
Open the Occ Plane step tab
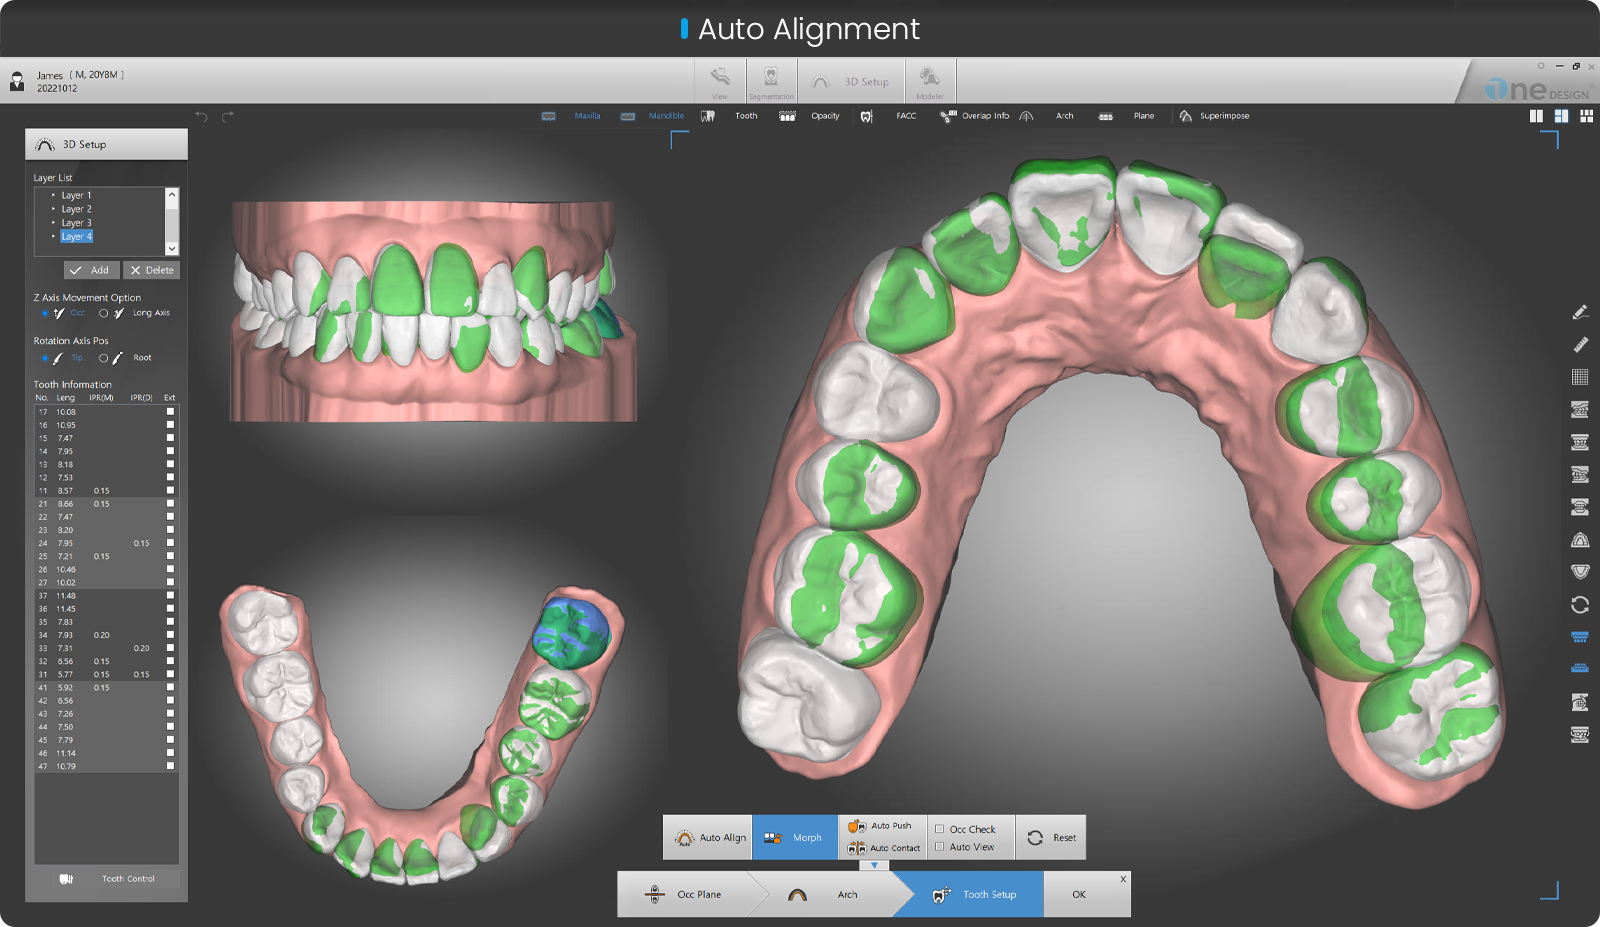(700, 894)
